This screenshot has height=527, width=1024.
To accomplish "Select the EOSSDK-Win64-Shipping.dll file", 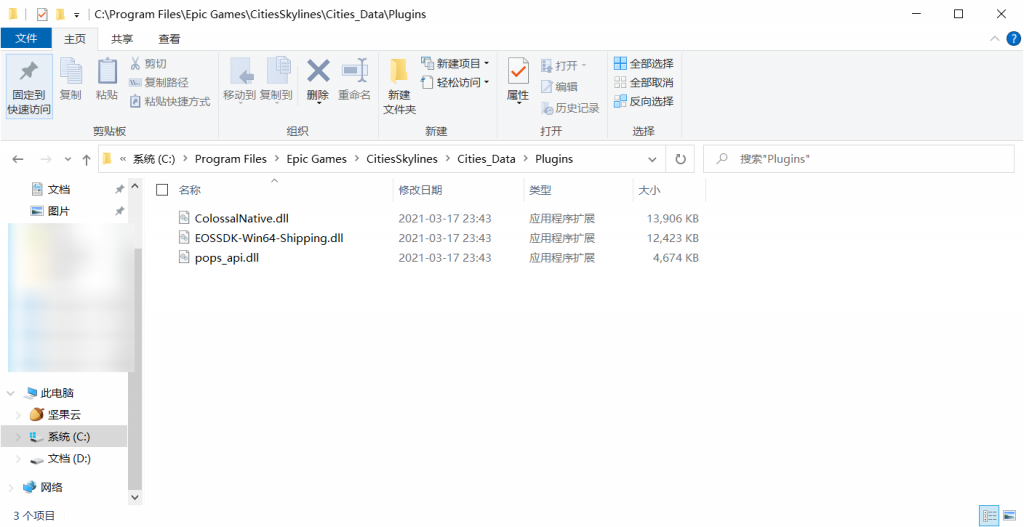I will point(269,238).
